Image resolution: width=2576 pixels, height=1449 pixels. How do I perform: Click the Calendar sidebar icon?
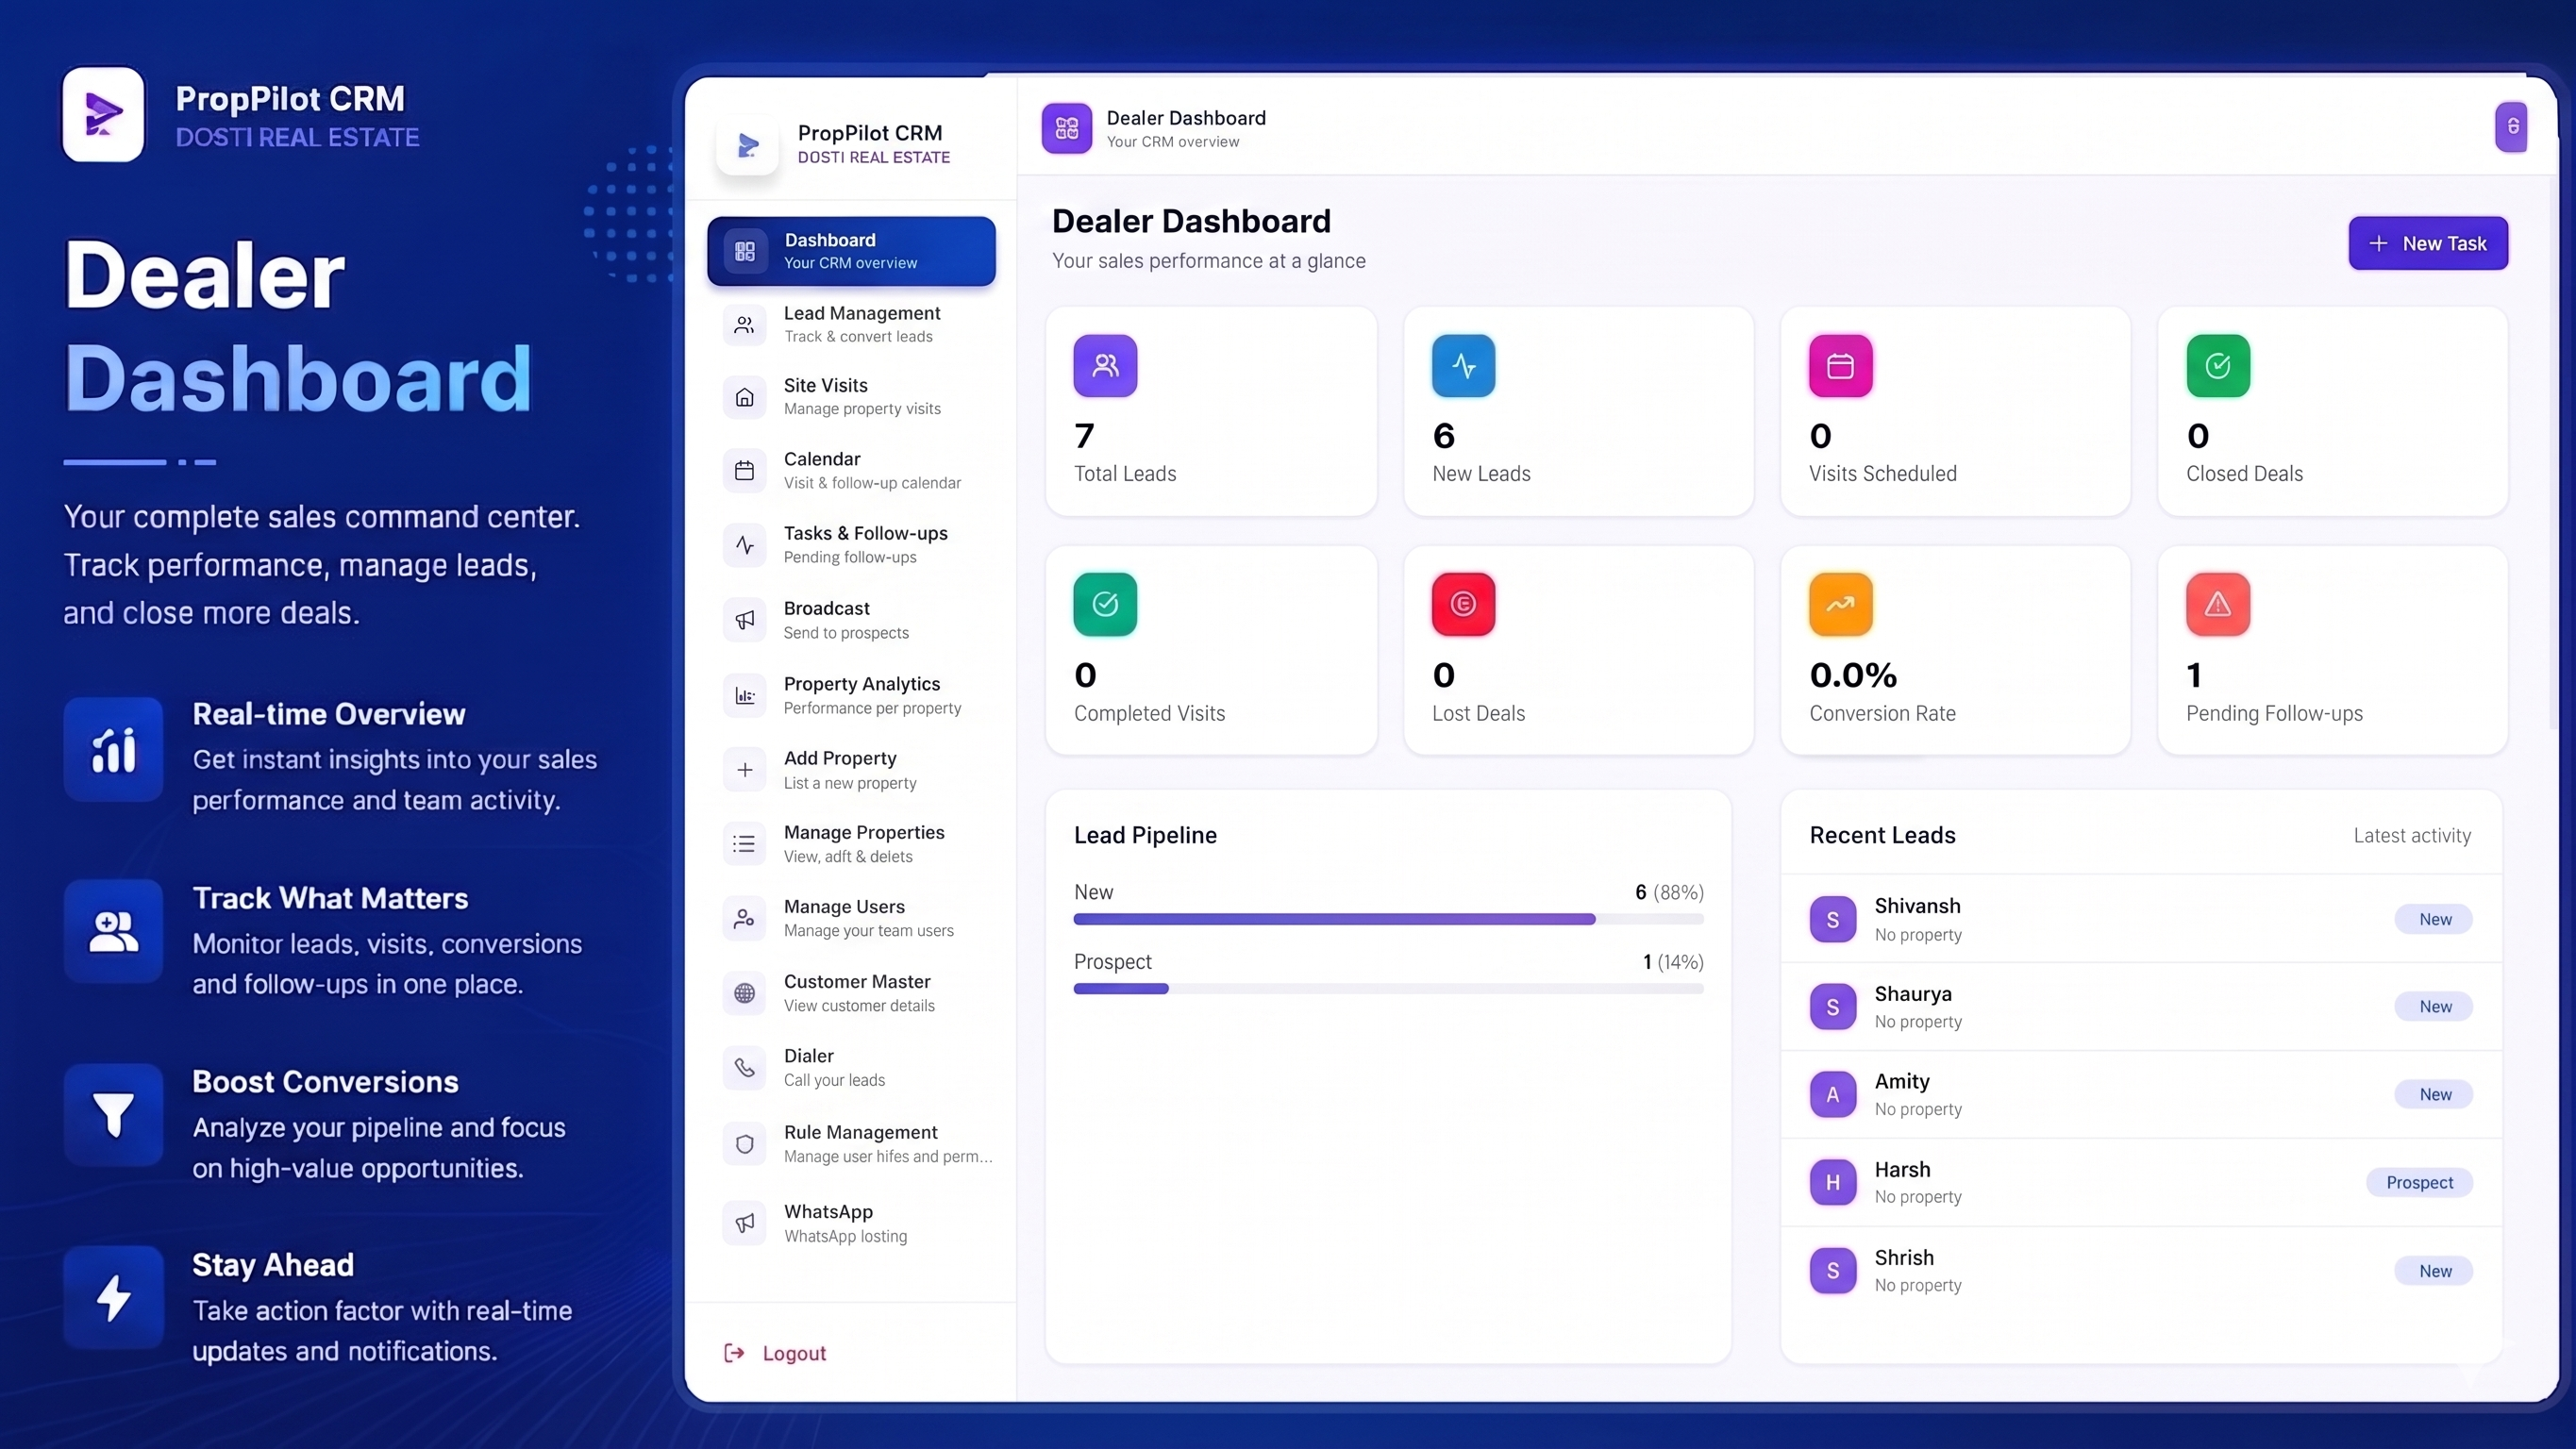click(744, 470)
